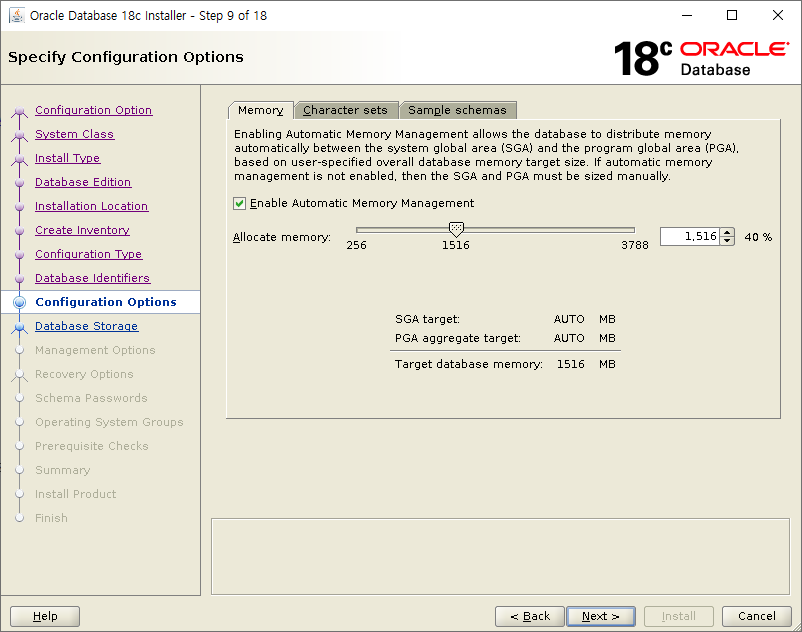Select the Memory tab

260,110
